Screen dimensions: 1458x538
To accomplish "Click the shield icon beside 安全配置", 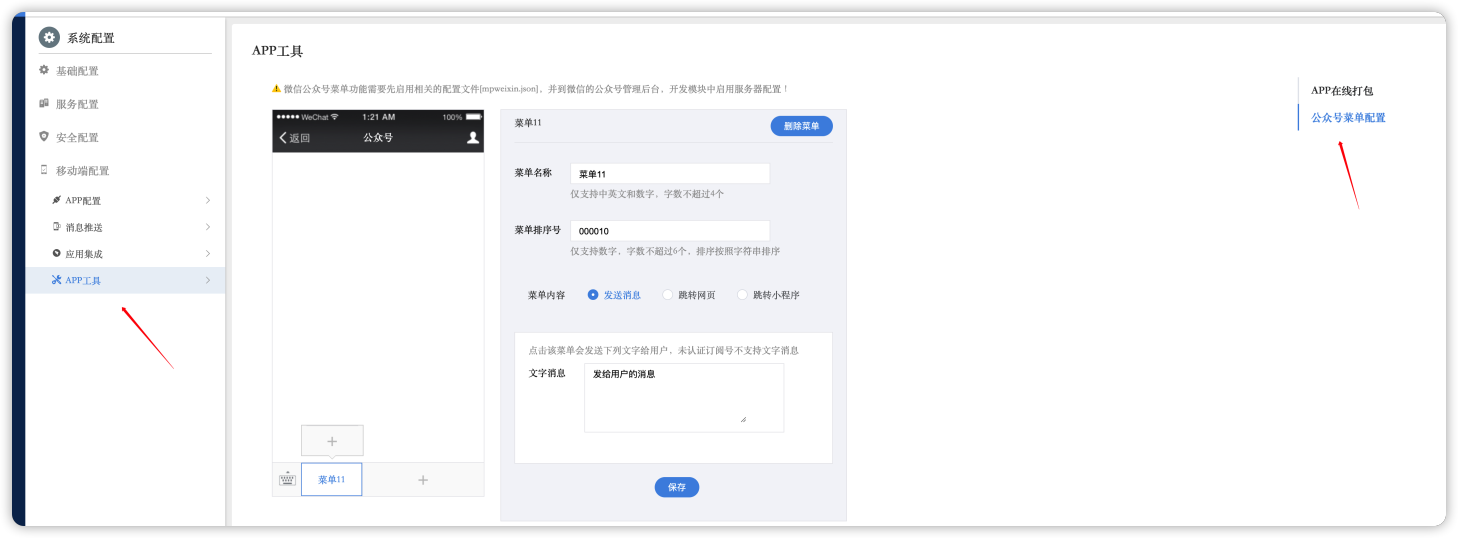I will tap(44, 137).
